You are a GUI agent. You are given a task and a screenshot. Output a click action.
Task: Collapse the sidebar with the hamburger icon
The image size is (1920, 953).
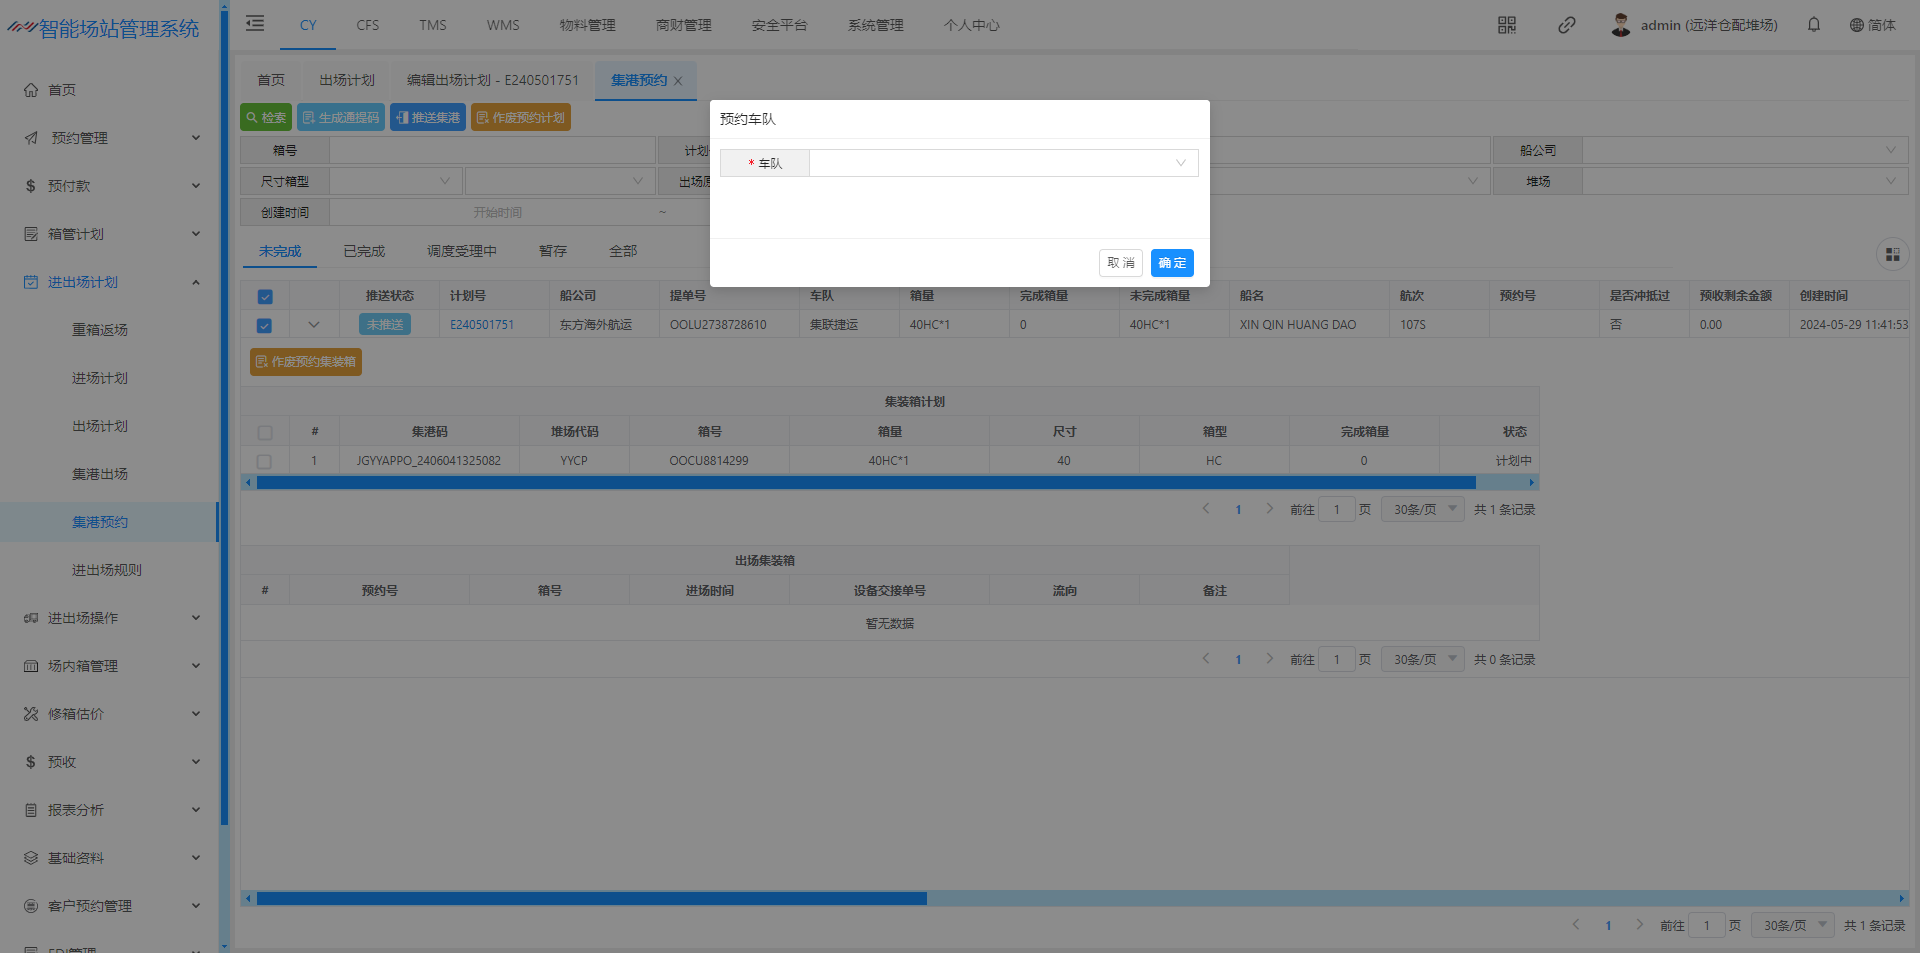point(255,24)
